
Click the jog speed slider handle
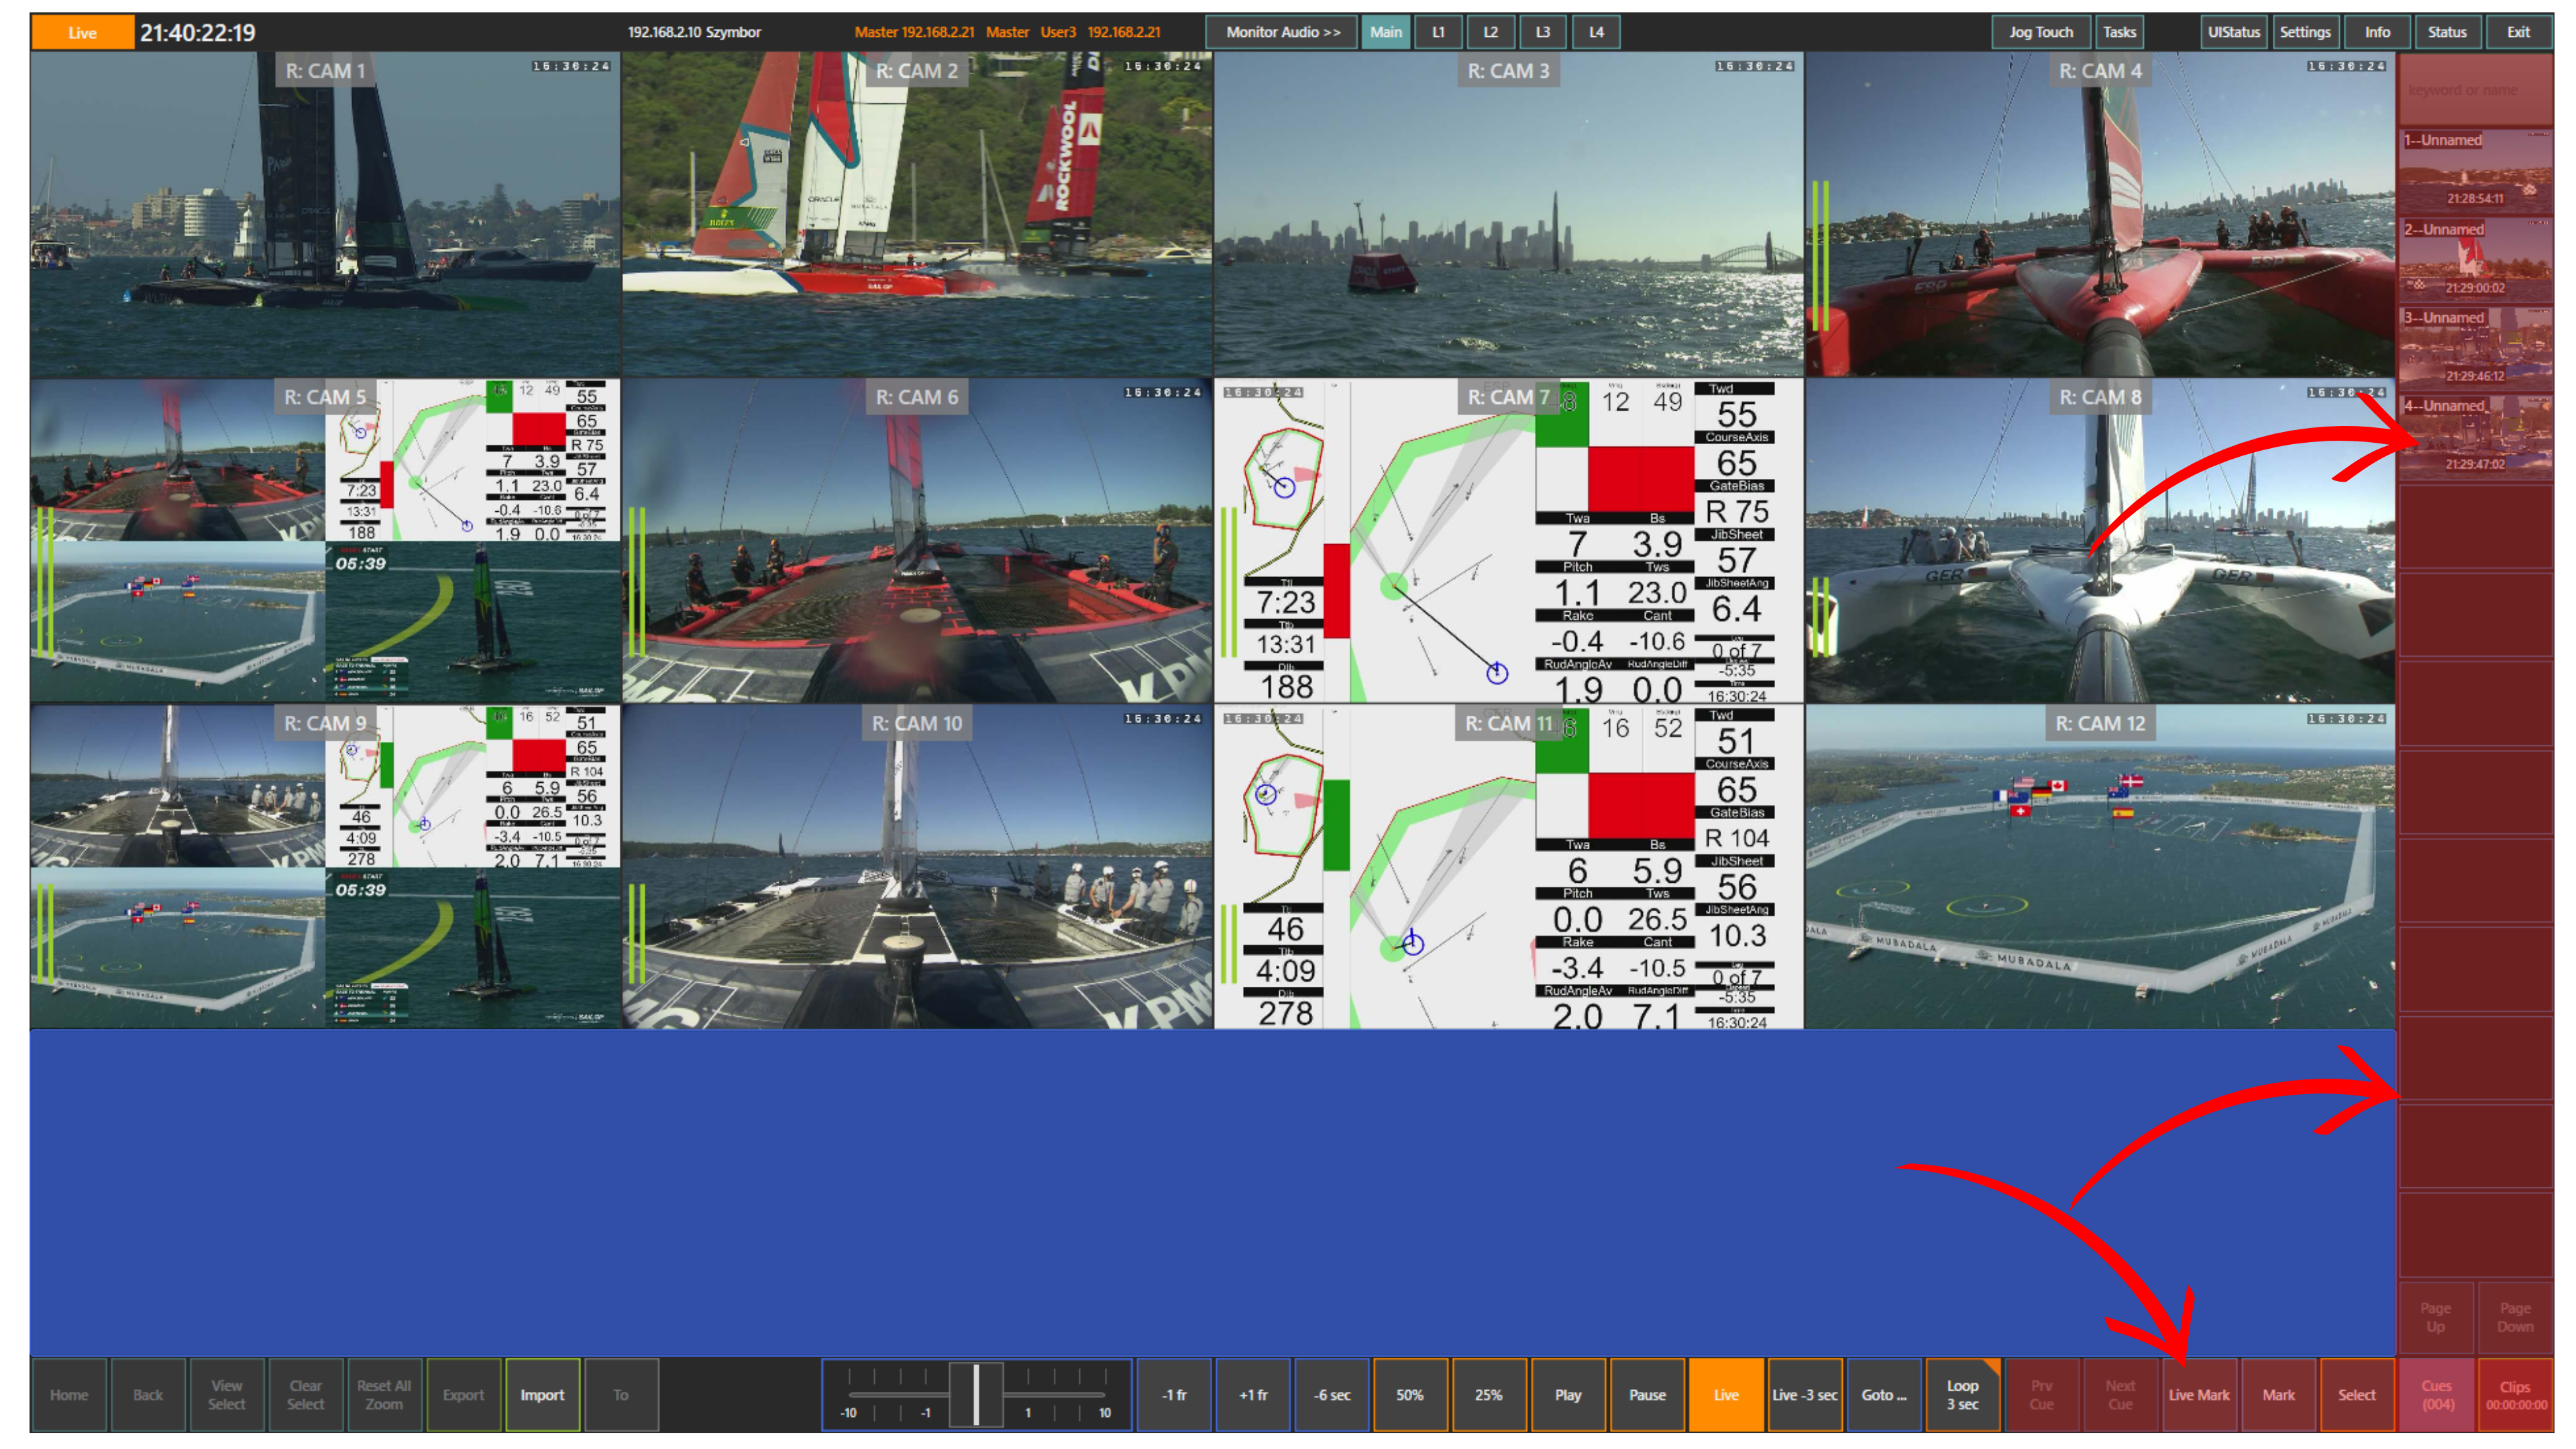click(976, 1394)
